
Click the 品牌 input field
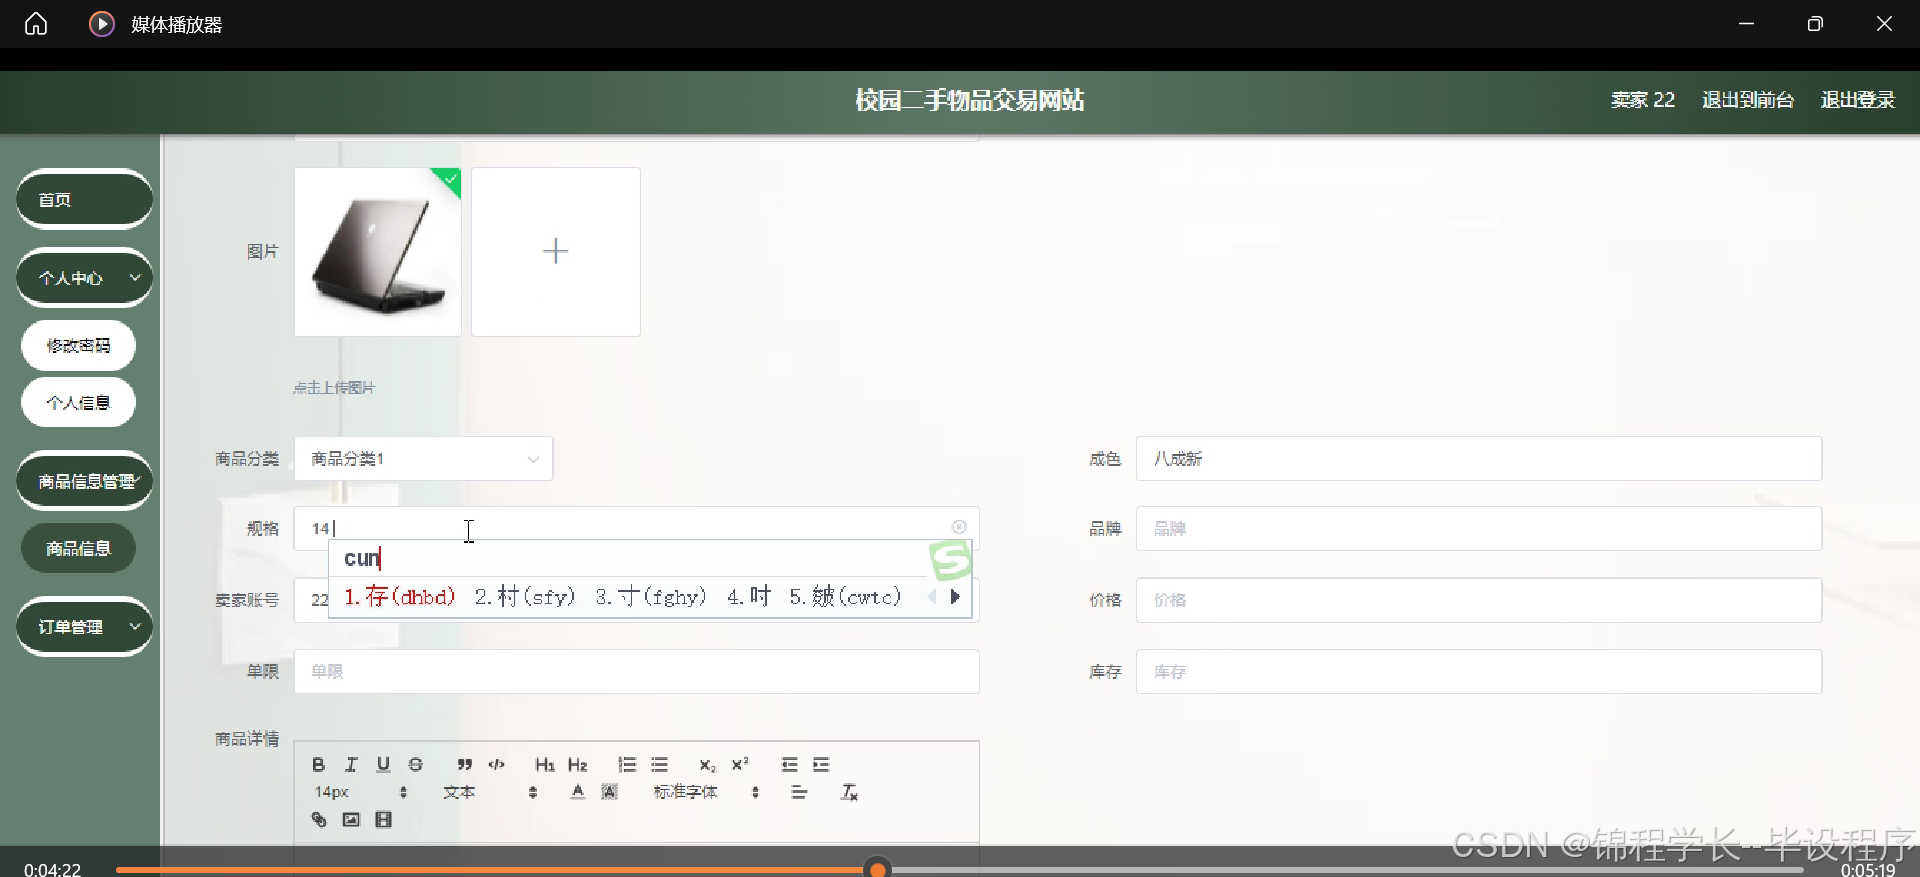click(x=1479, y=529)
